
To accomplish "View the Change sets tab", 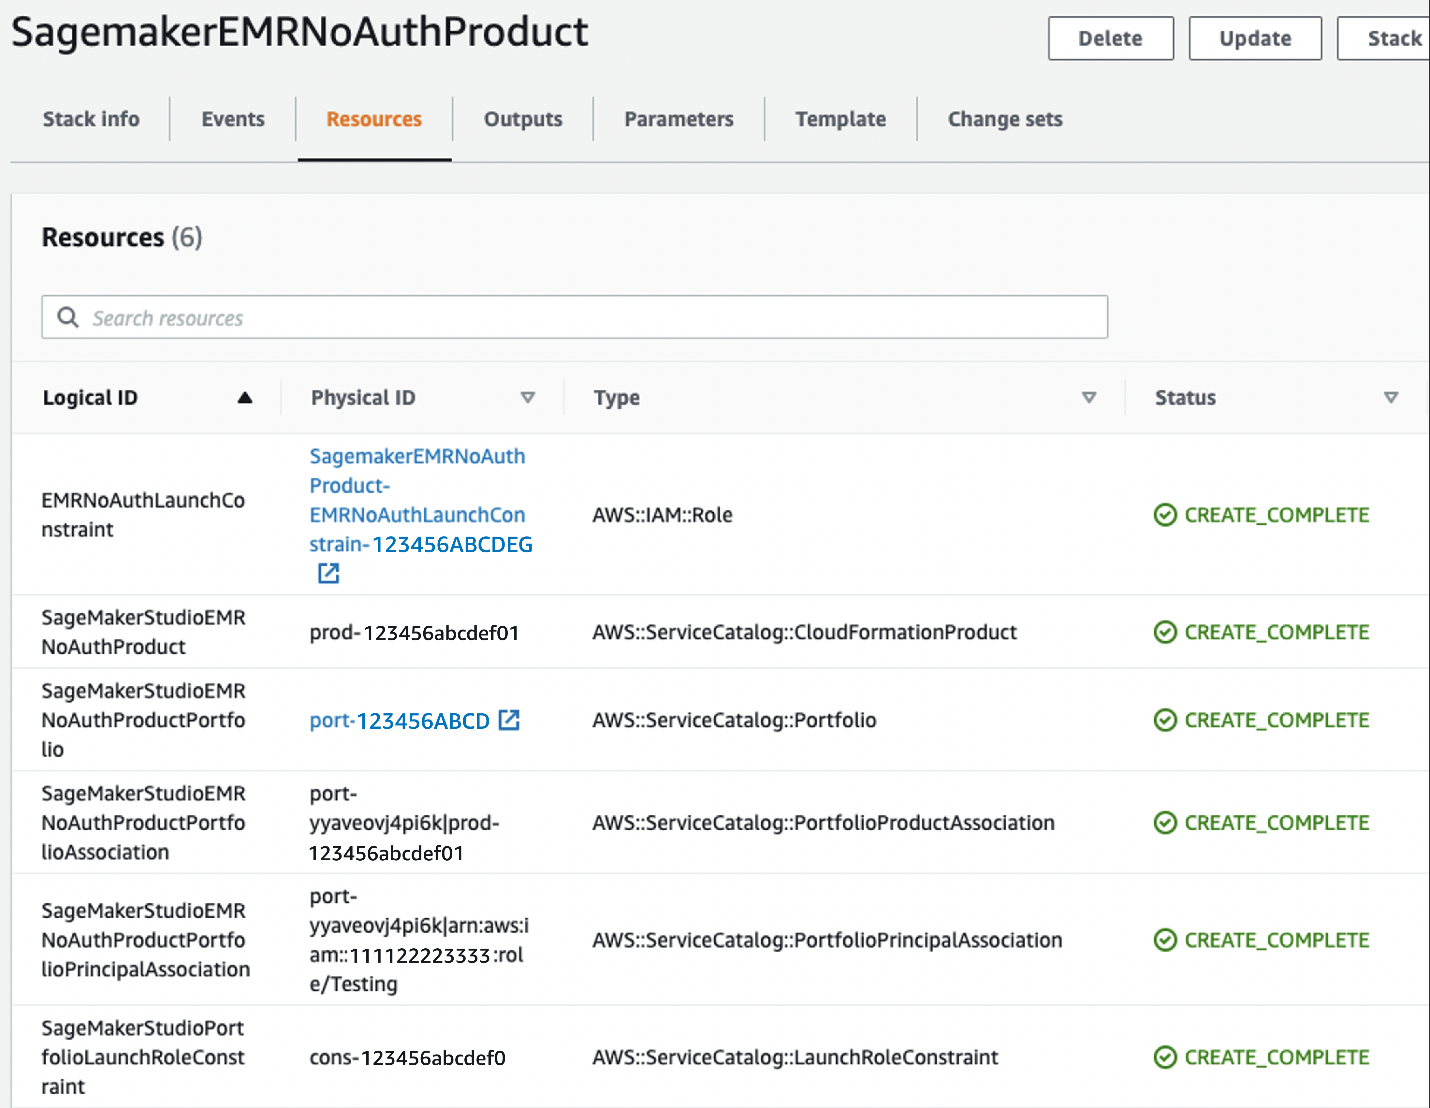I will coord(1004,119).
